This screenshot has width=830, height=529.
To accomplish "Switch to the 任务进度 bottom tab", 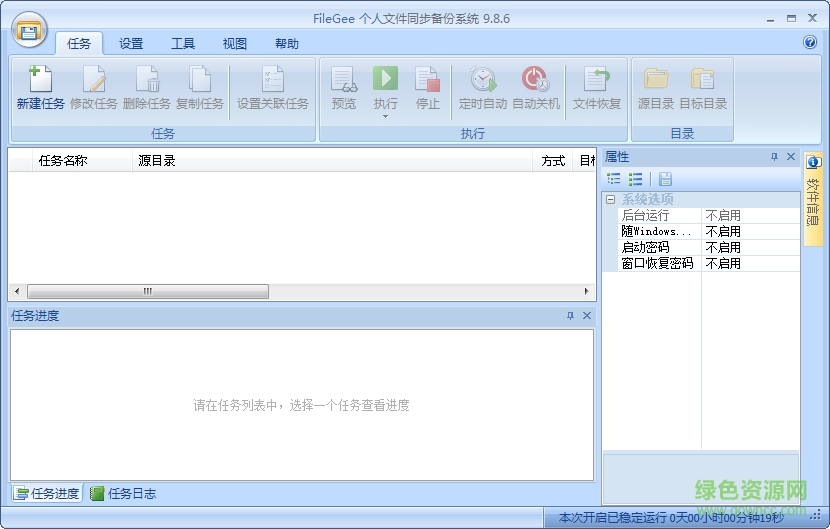I will pyautogui.click(x=47, y=494).
